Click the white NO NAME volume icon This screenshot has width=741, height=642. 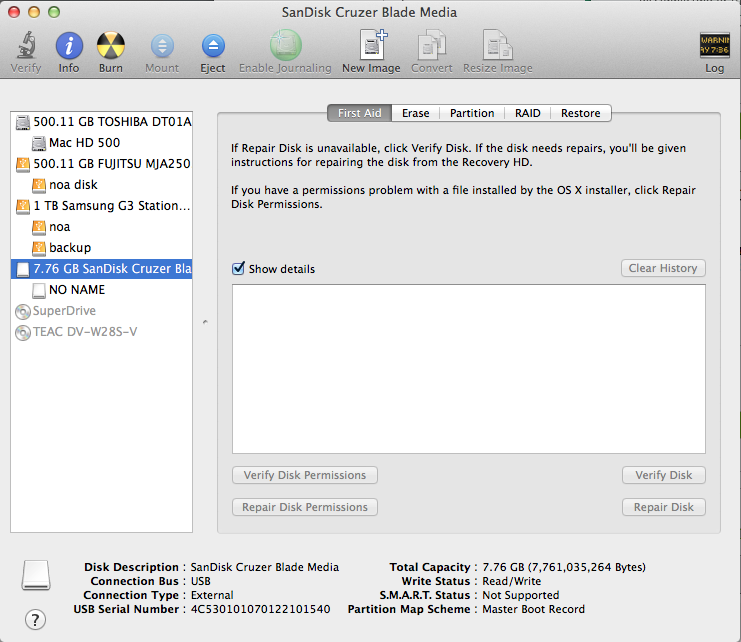pos(39,290)
